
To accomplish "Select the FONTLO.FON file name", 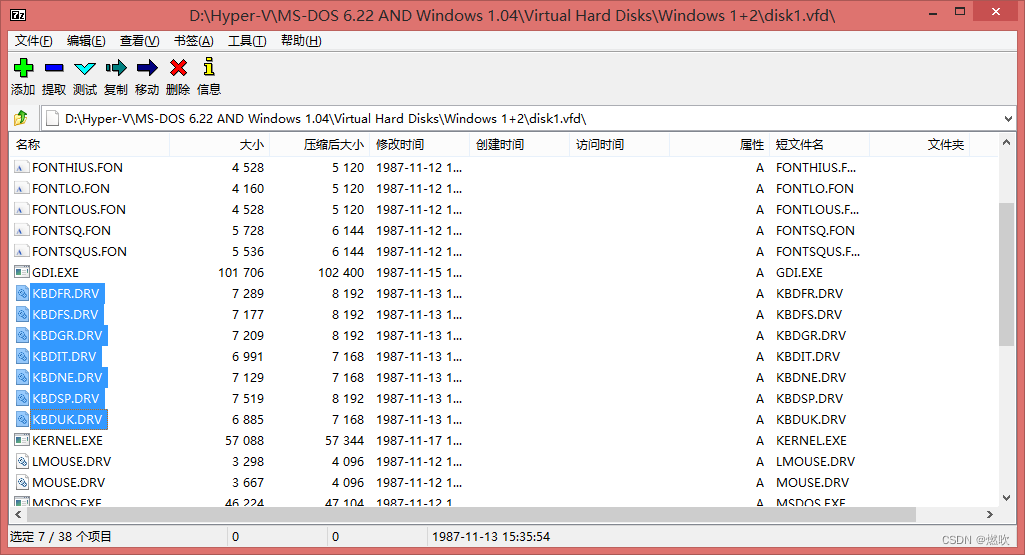I will click(71, 188).
